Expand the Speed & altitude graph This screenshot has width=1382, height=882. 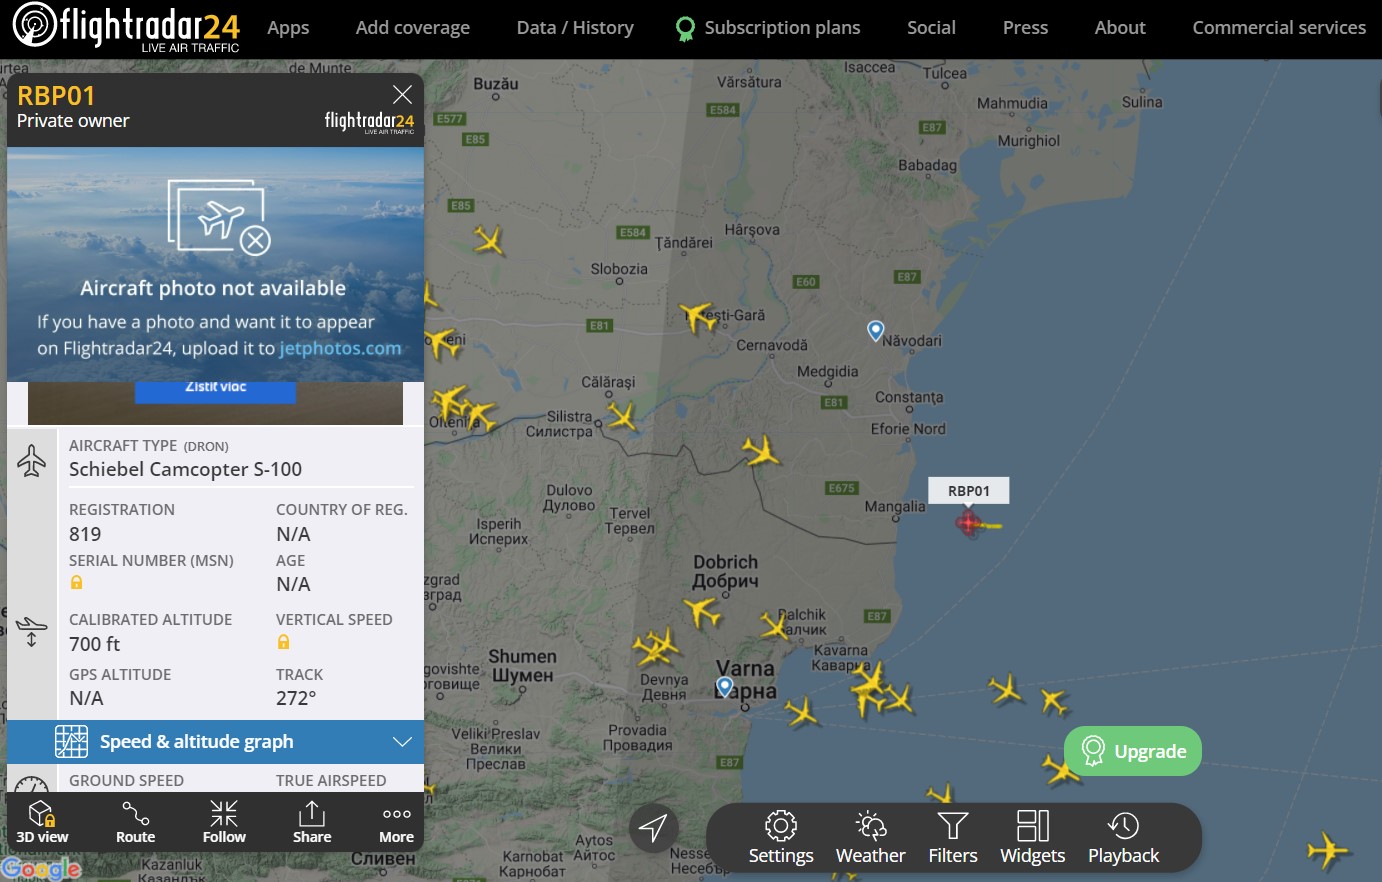pyautogui.click(x=215, y=742)
